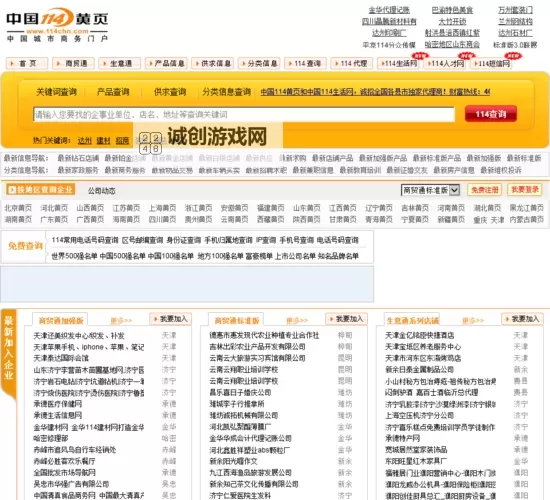The image size is (550, 500).
Task: Visit 114人才网 in the nav bar
Action: tap(445, 64)
